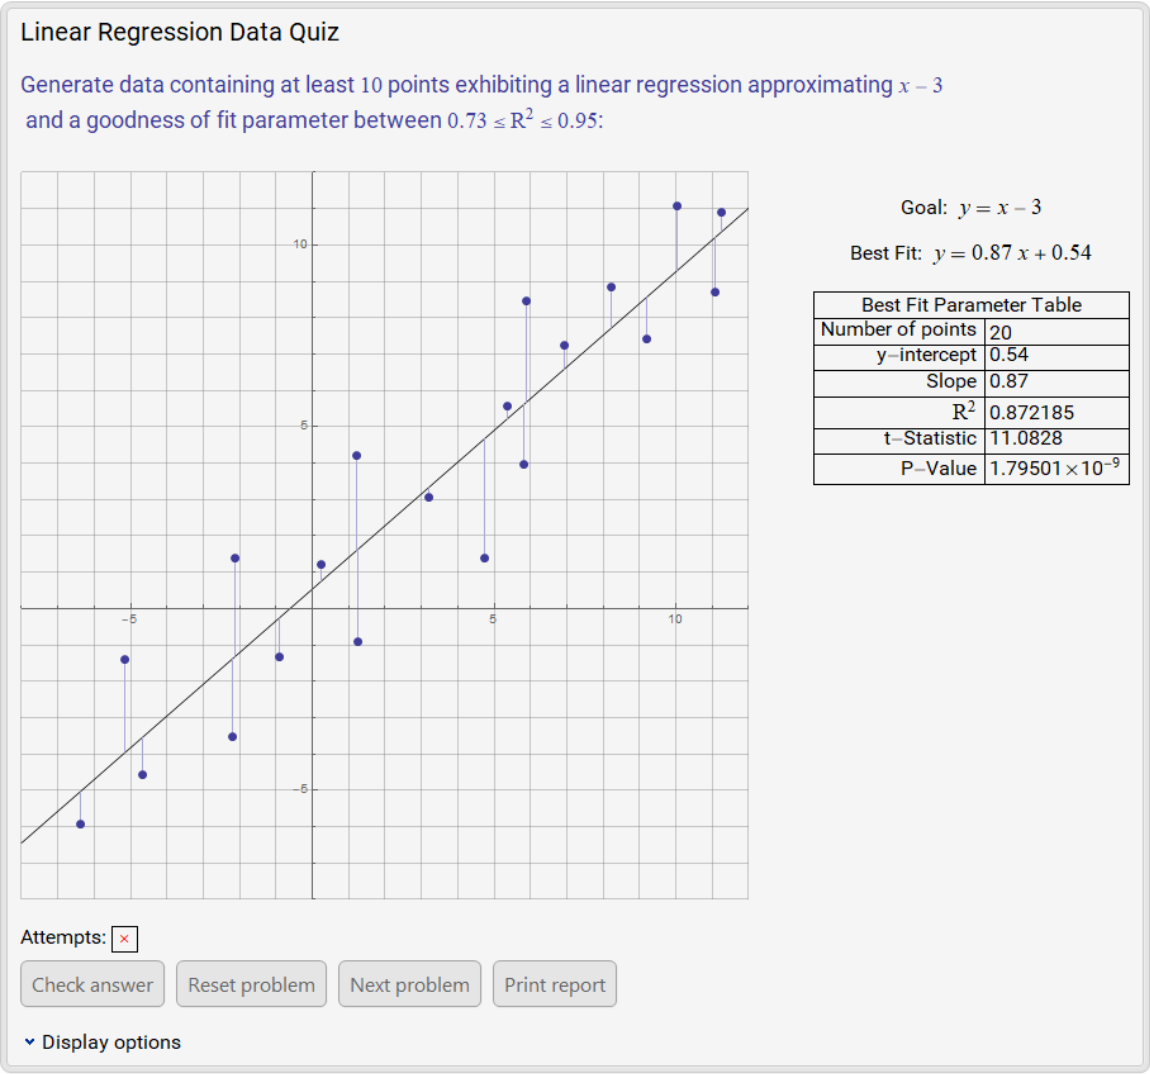Click the chevron beside Display options
This screenshot has width=1150, height=1074.
click(29, 1041)
